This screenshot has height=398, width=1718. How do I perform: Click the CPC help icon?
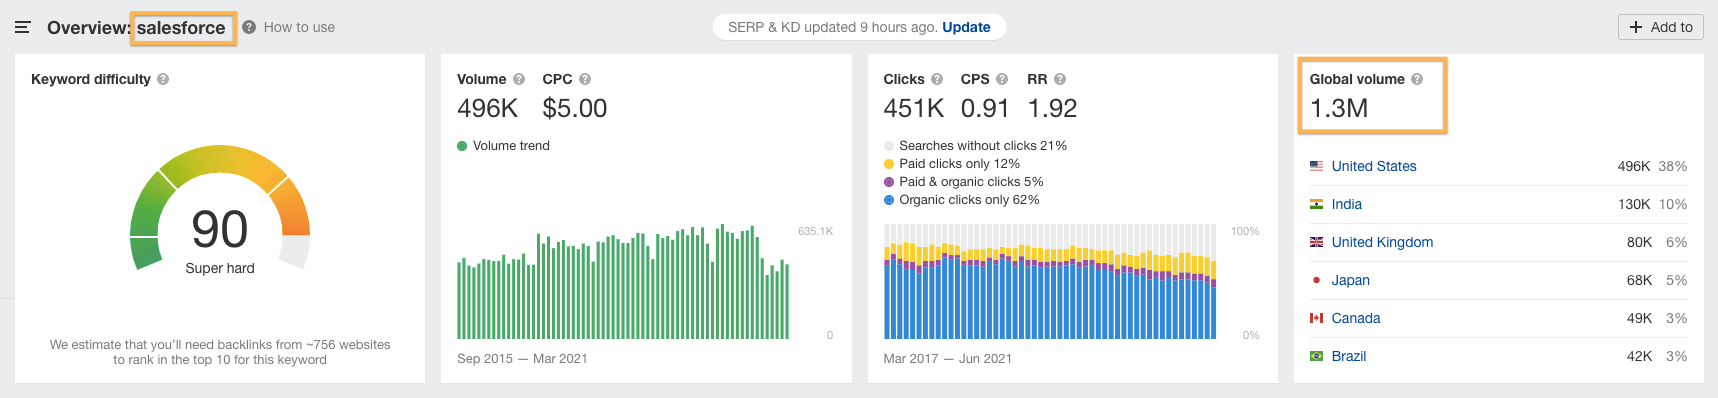click(x=585, y=79)
